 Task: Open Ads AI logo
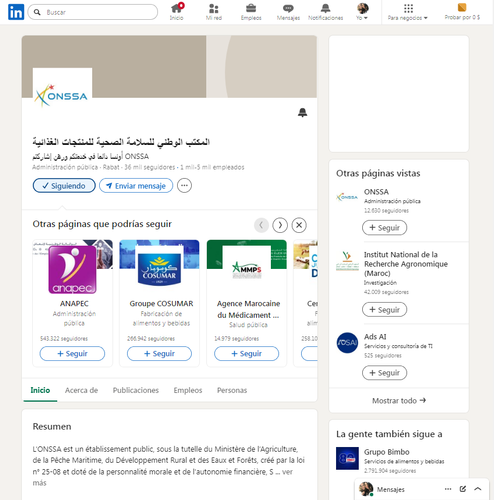click(347, 343)
